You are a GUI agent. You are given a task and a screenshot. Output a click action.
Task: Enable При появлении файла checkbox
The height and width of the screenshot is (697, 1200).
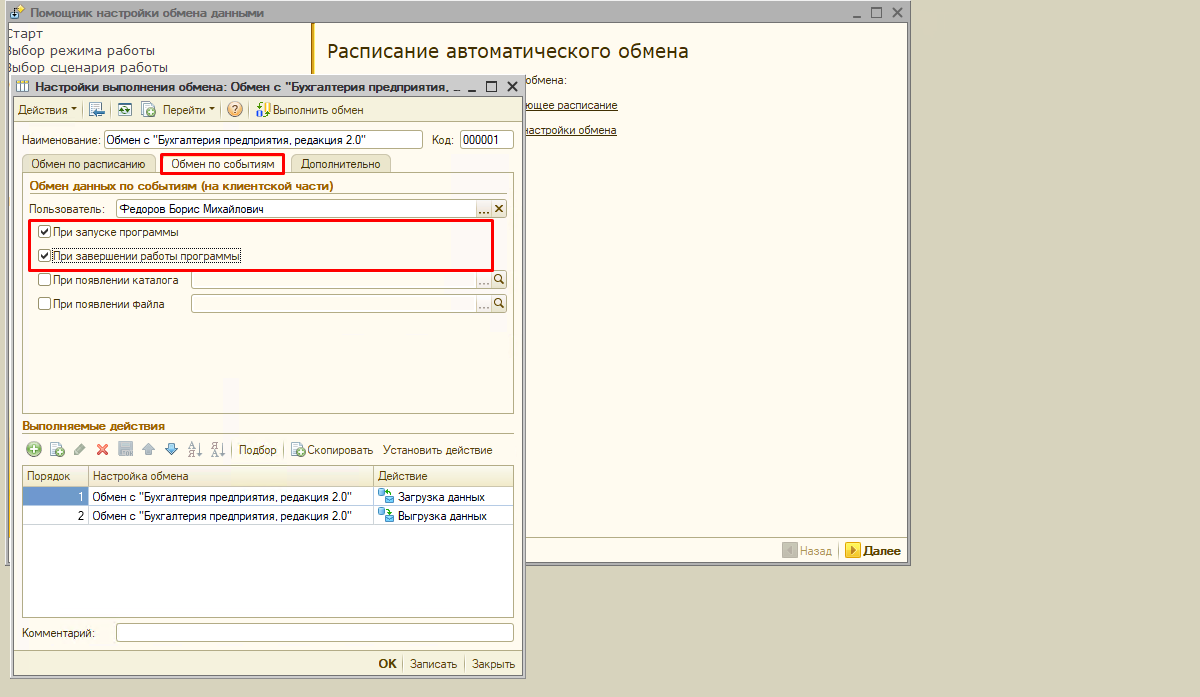[x=44, y=304]
